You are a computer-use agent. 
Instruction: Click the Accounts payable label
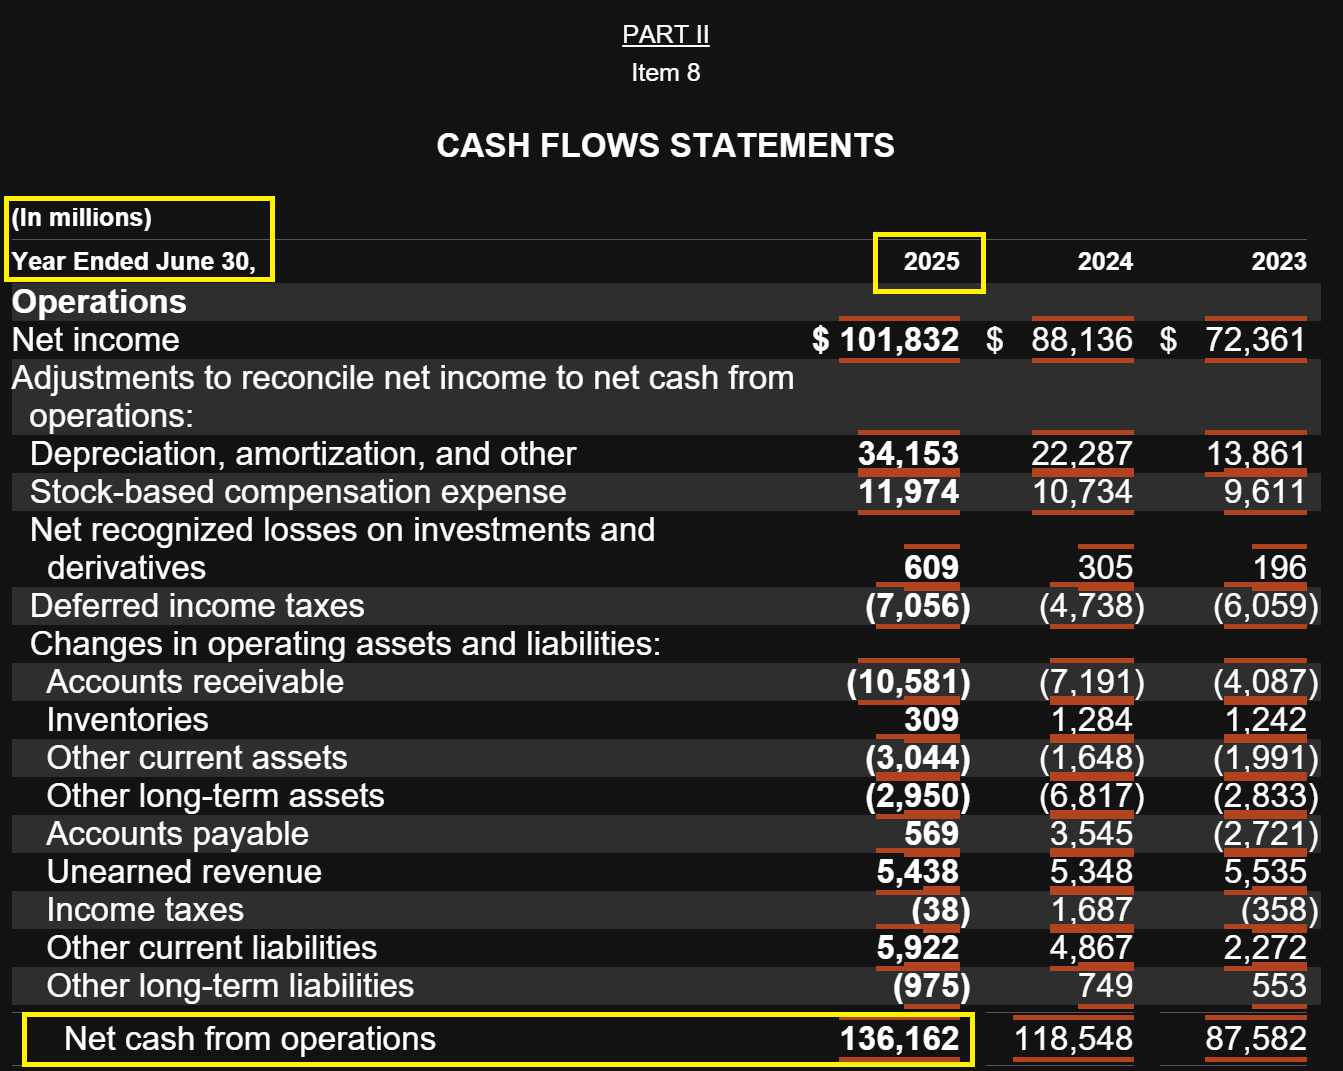pos(178,834)
